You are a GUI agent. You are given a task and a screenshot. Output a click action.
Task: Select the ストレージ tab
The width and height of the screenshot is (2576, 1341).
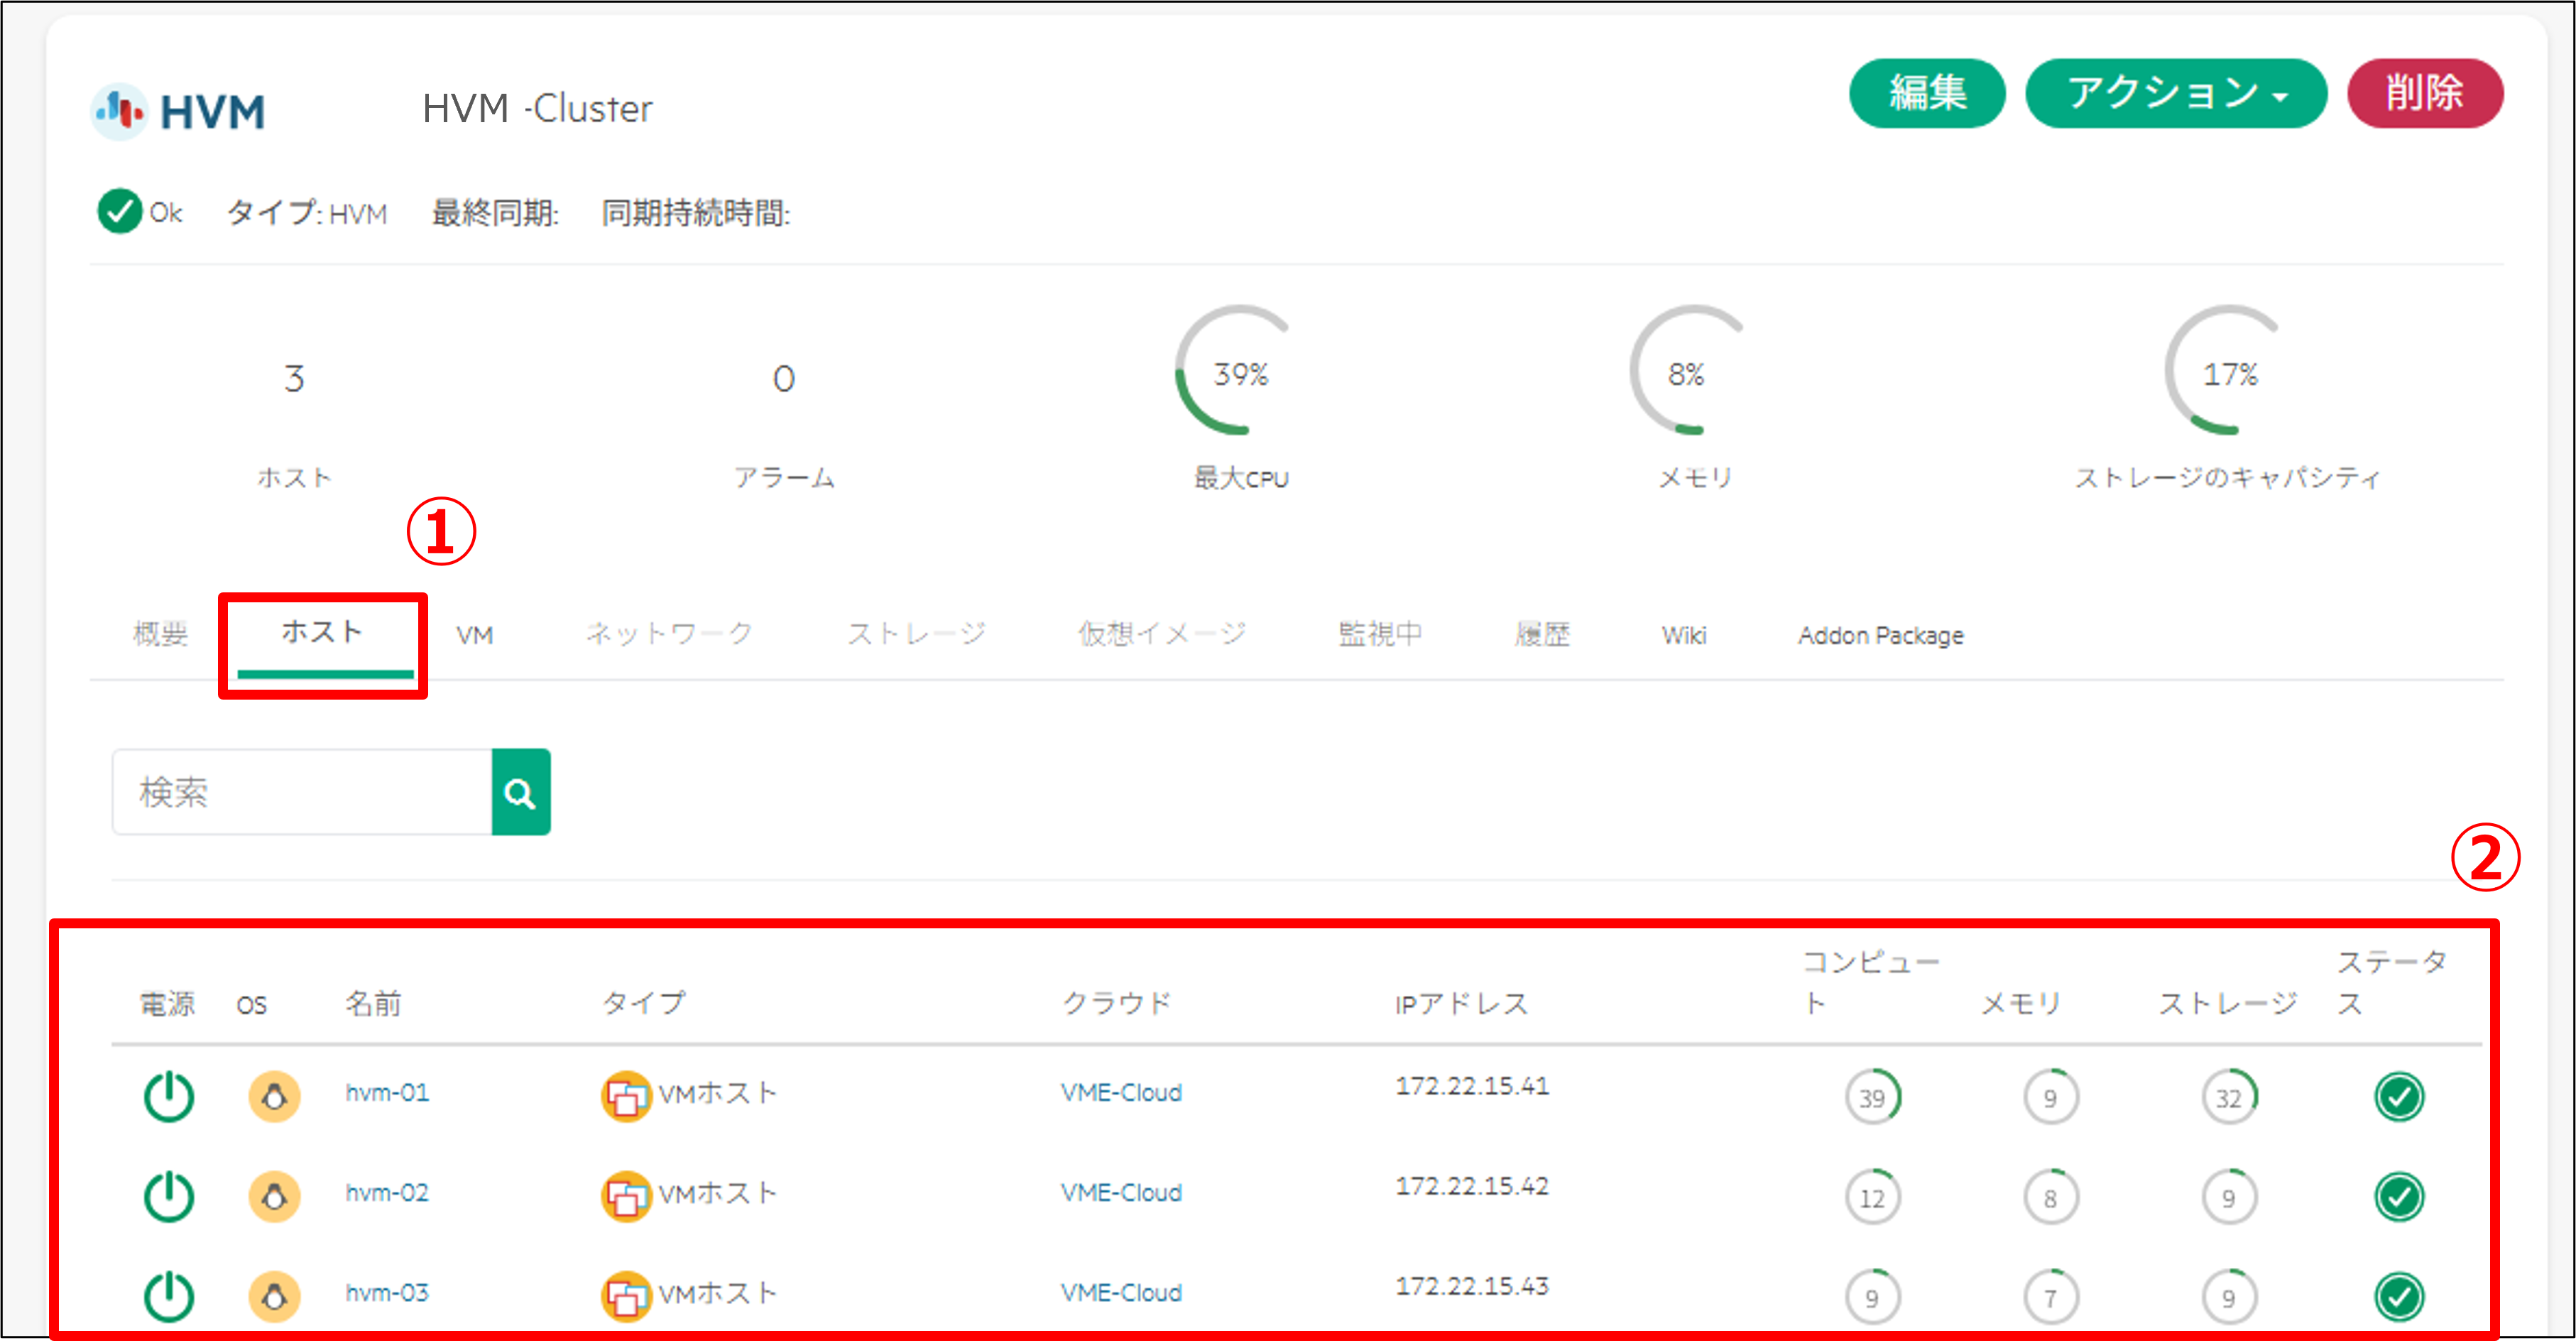tap(916, 634)
